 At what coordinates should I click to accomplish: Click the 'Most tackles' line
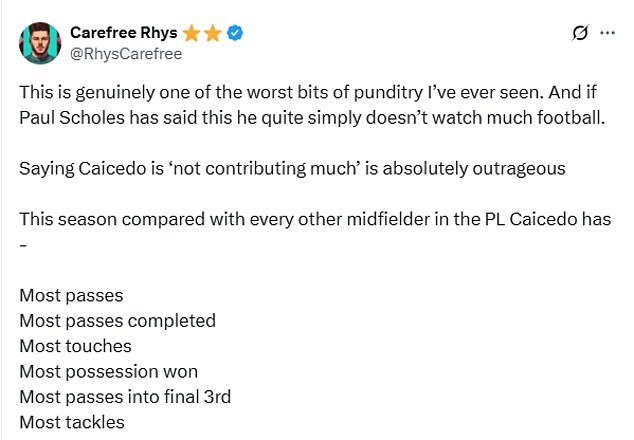(72, 422)
